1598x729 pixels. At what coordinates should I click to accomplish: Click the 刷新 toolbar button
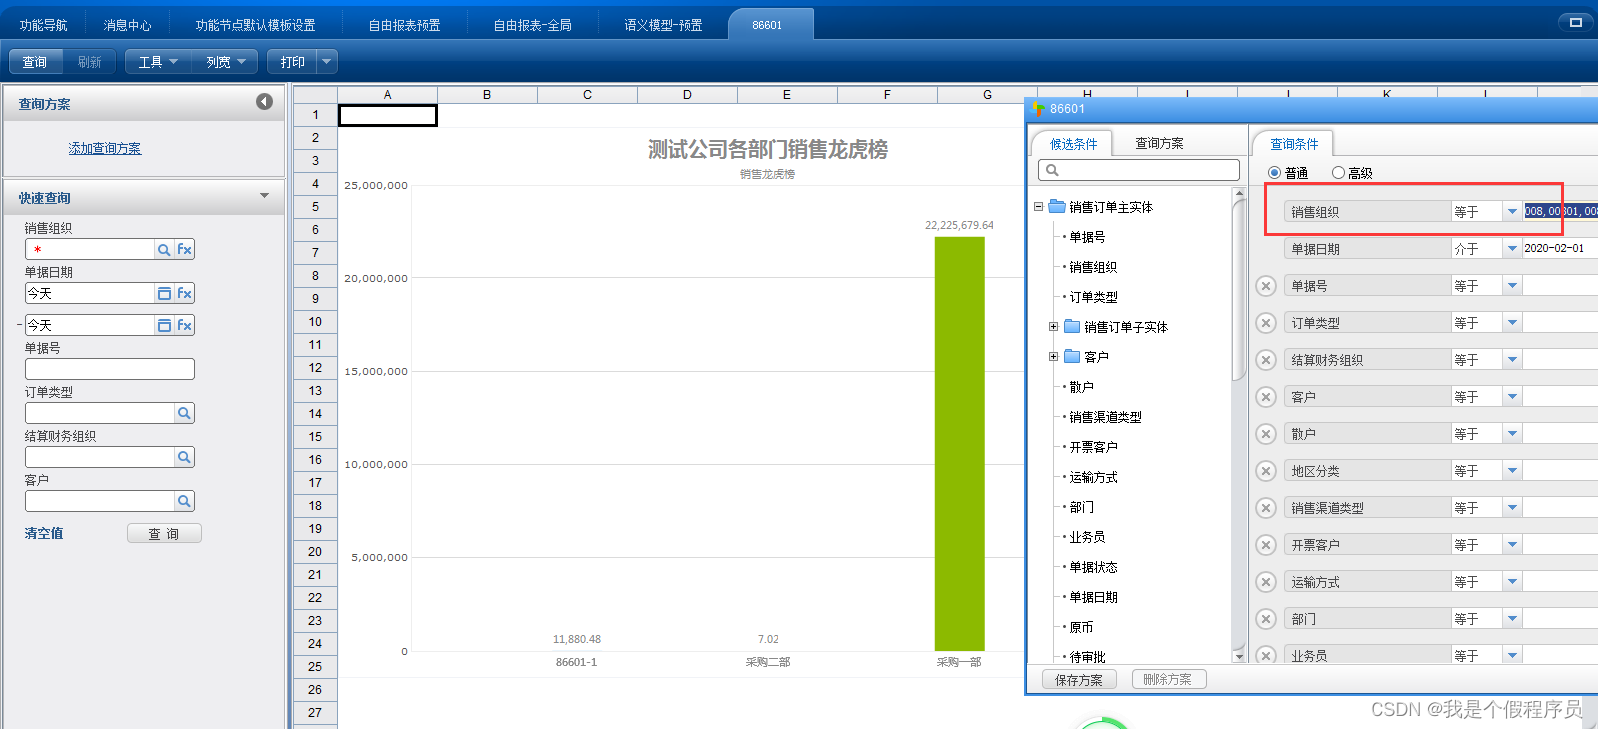[x=90, y=62]
